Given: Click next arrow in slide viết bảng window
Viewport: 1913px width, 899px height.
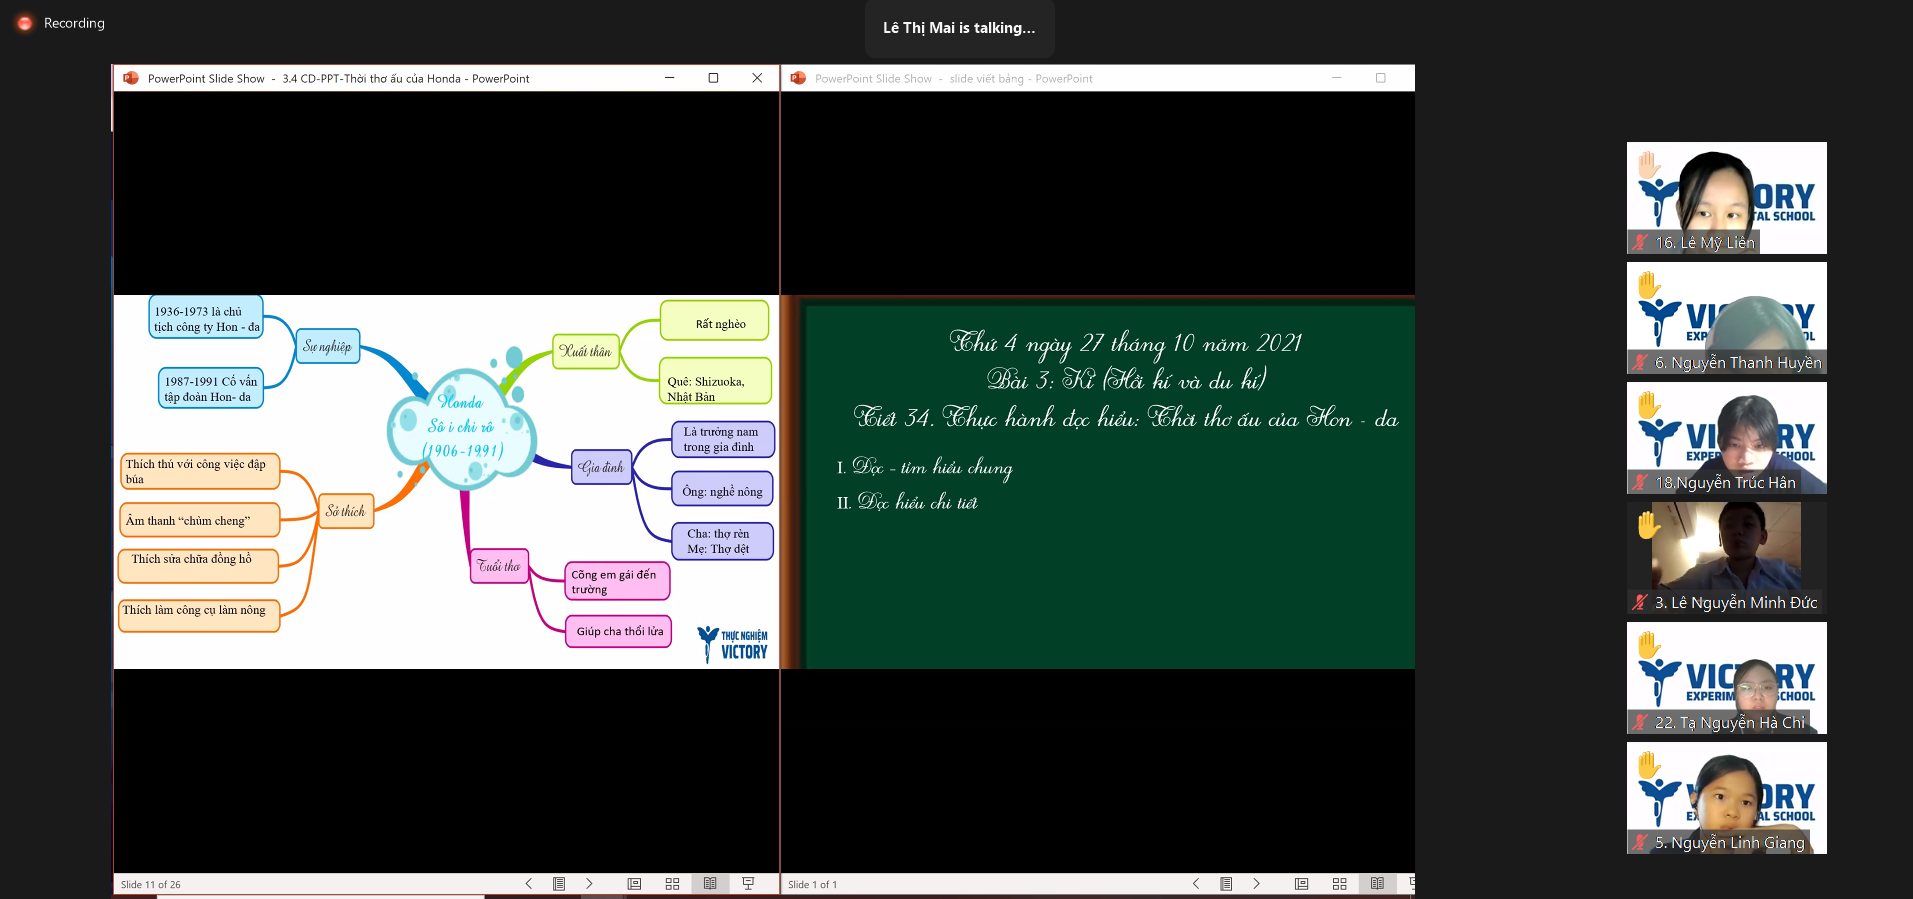Looking at the screenshot, I should click(1256, 884).
